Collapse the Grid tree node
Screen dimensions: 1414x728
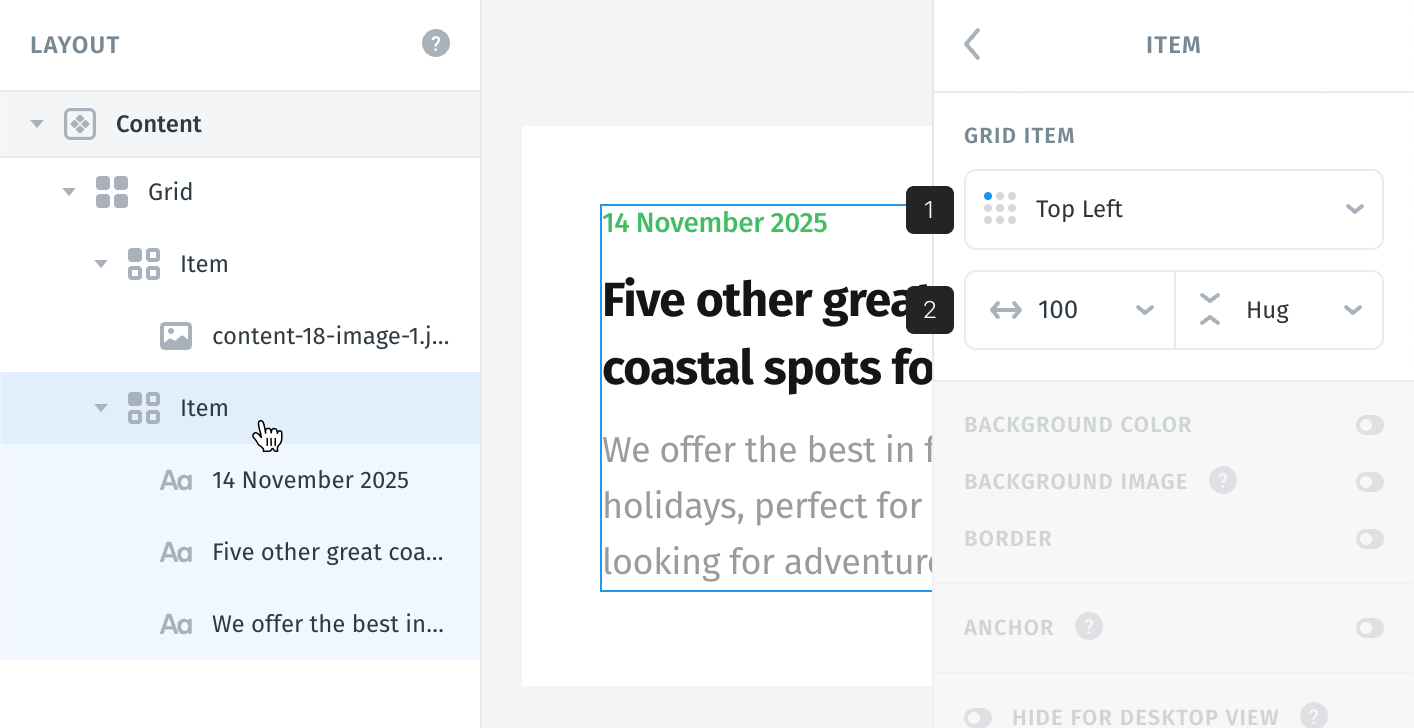pyautogui.click(x=69, y=192)
